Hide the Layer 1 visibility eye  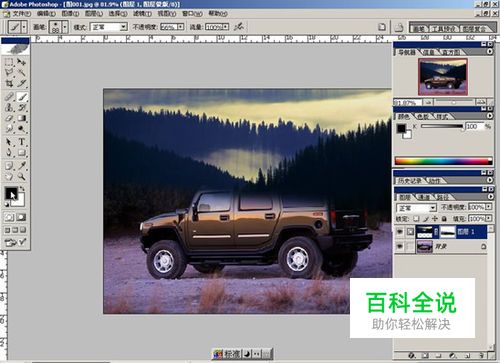pos(400,231)
